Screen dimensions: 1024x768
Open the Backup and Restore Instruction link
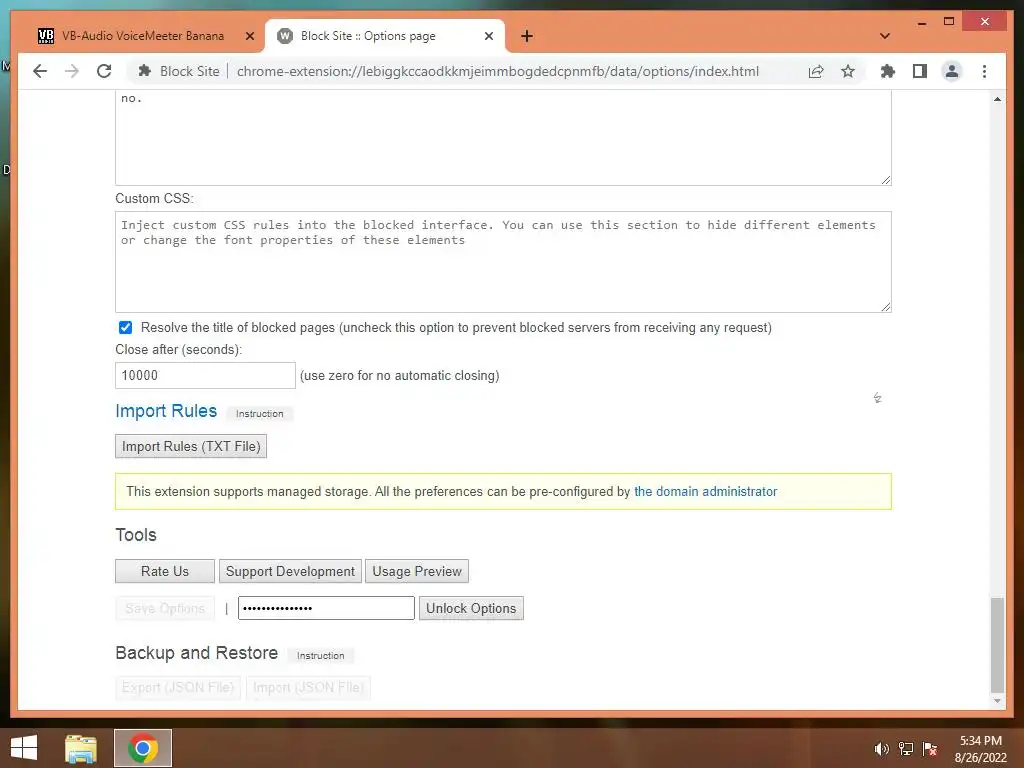coord(320,656)
